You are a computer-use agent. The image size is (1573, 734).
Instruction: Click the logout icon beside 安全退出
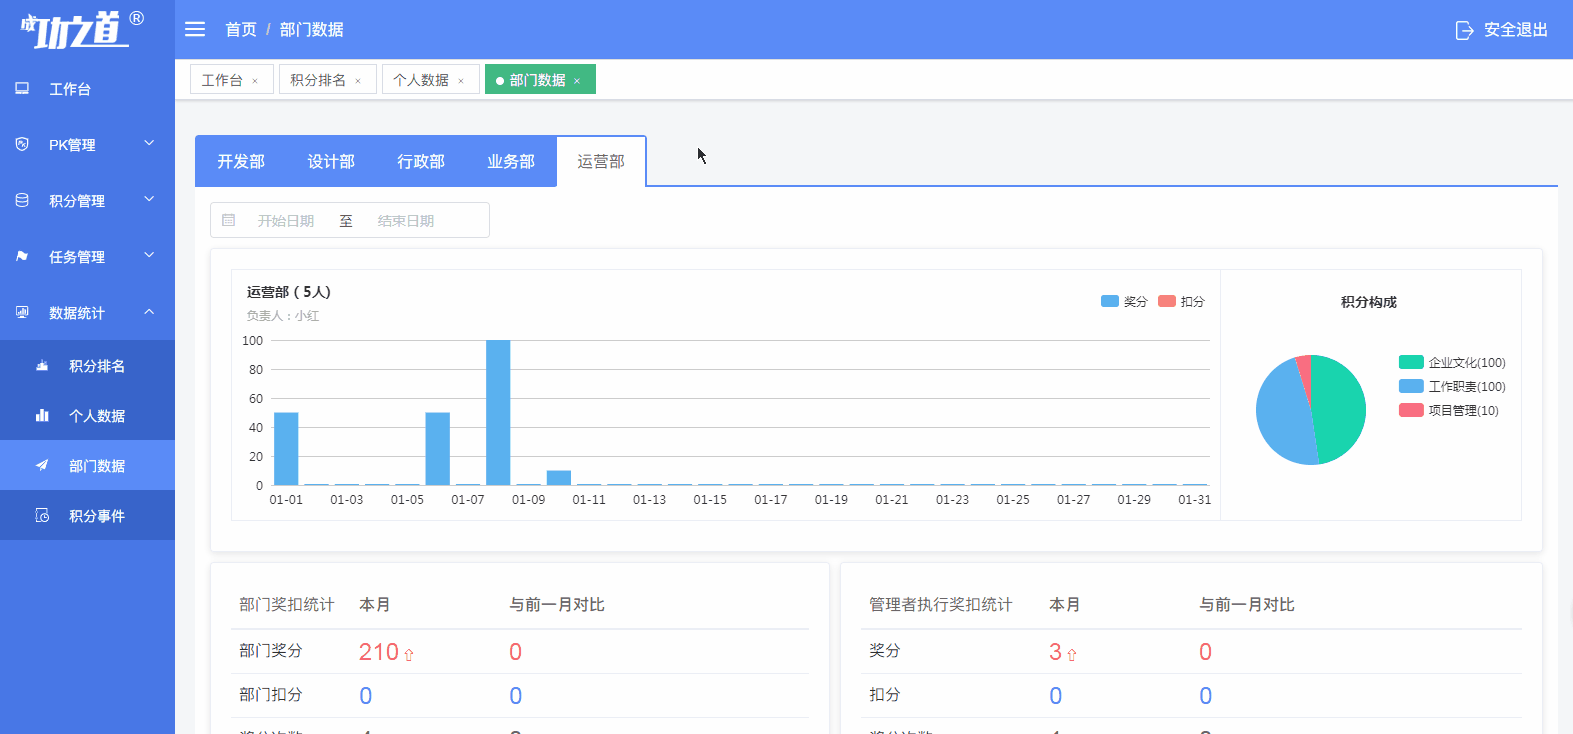coord(1464,30)
